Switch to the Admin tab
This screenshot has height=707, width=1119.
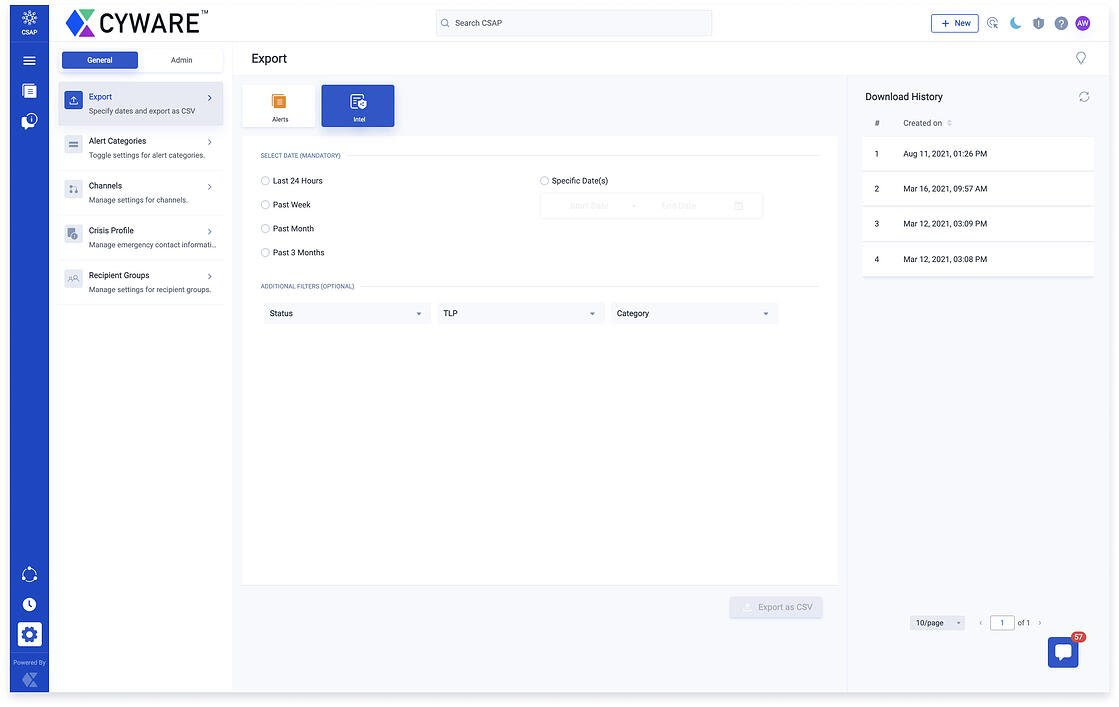click(x=181, y=60)
